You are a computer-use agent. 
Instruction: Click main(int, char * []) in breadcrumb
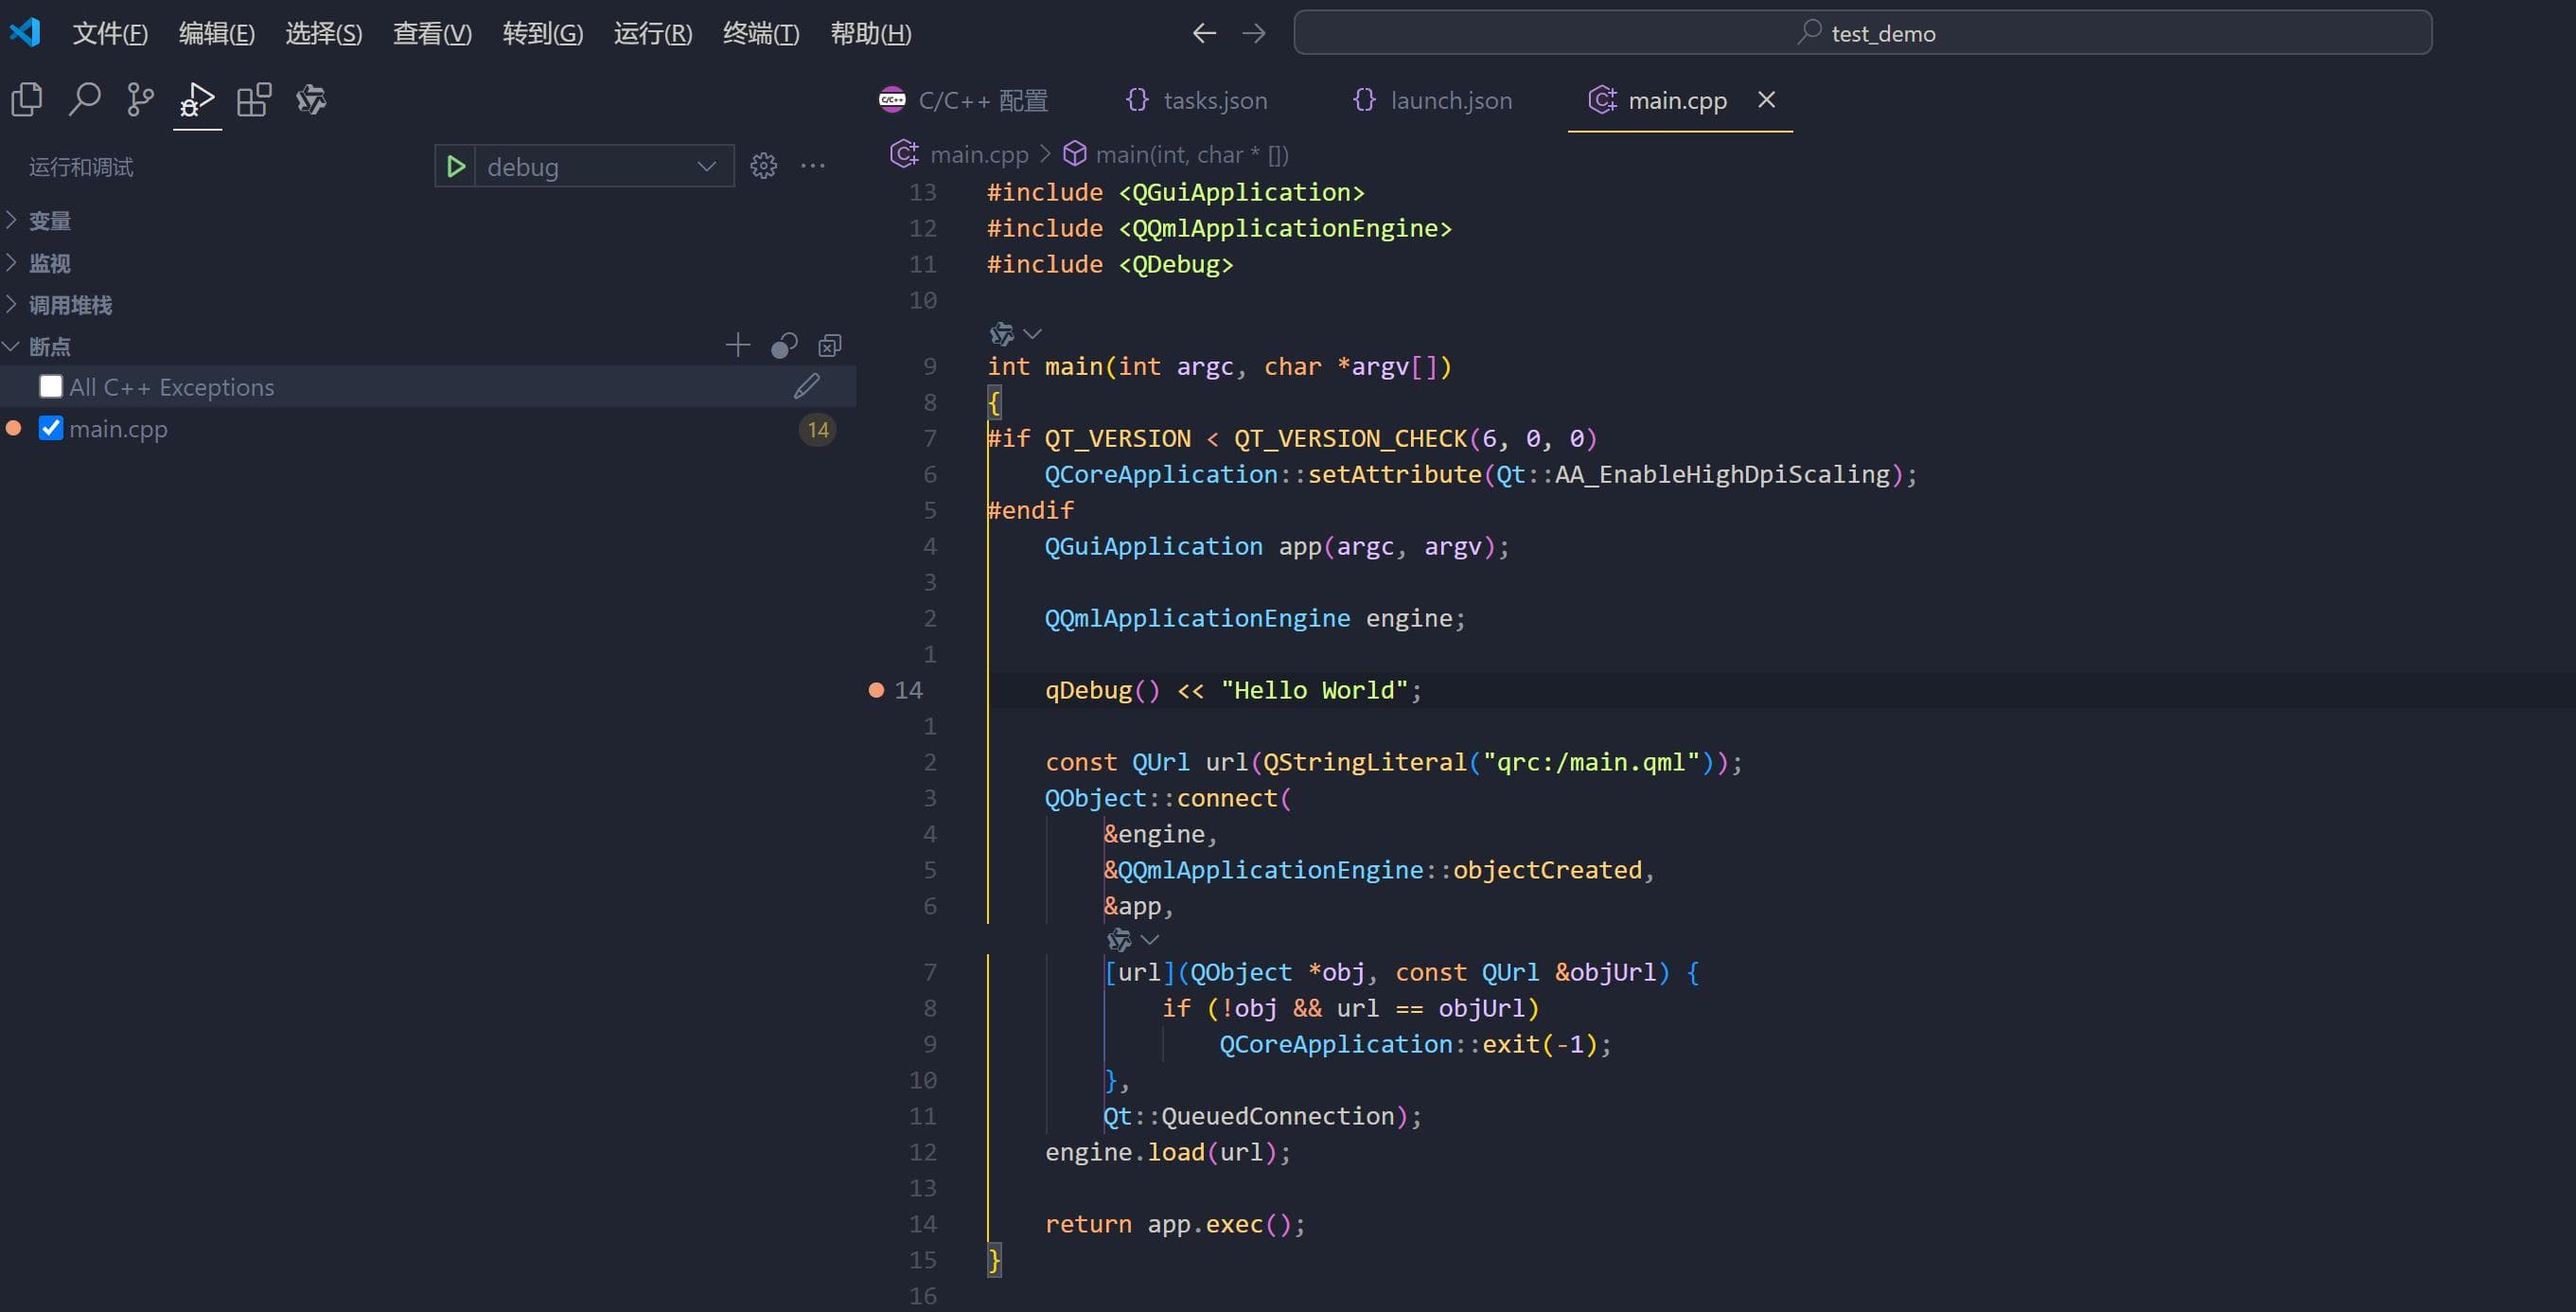pyautogui.click(x=1192, y=154)
